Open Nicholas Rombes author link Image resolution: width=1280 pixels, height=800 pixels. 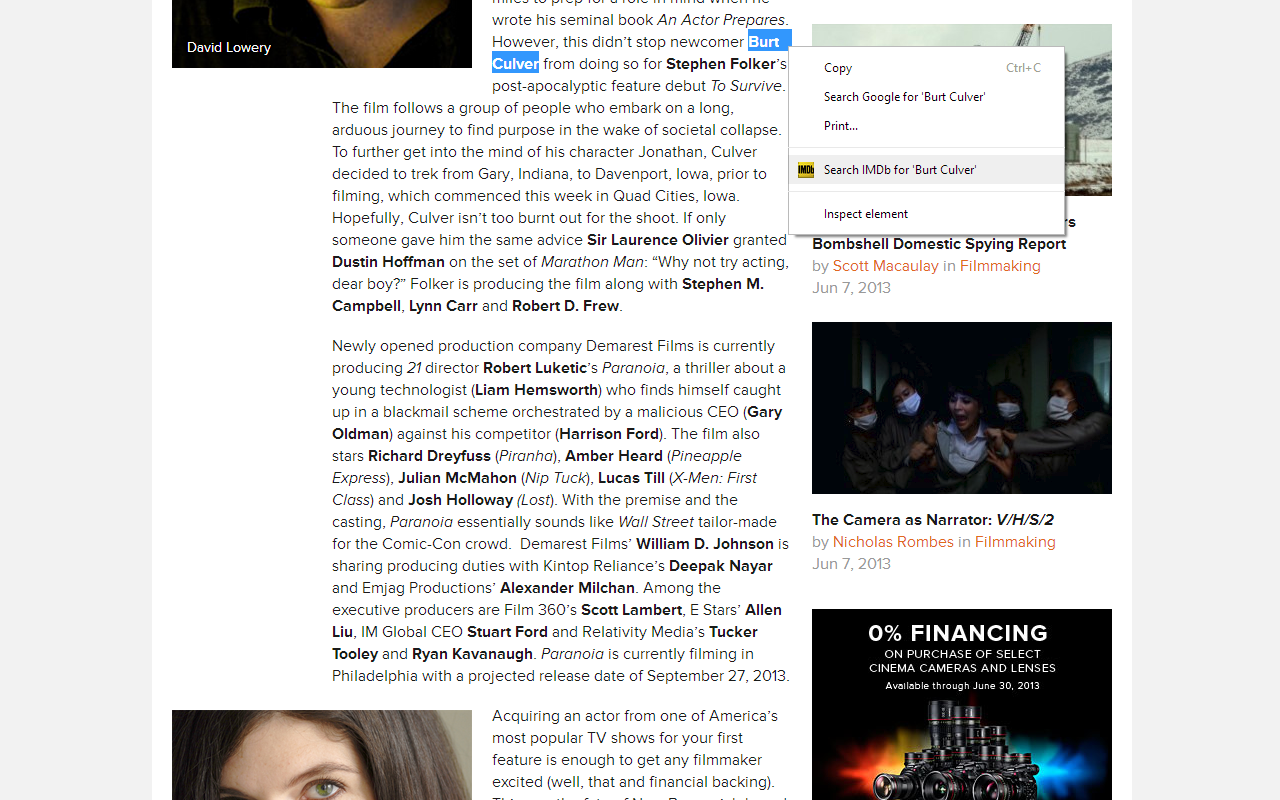tap(893, 542)
